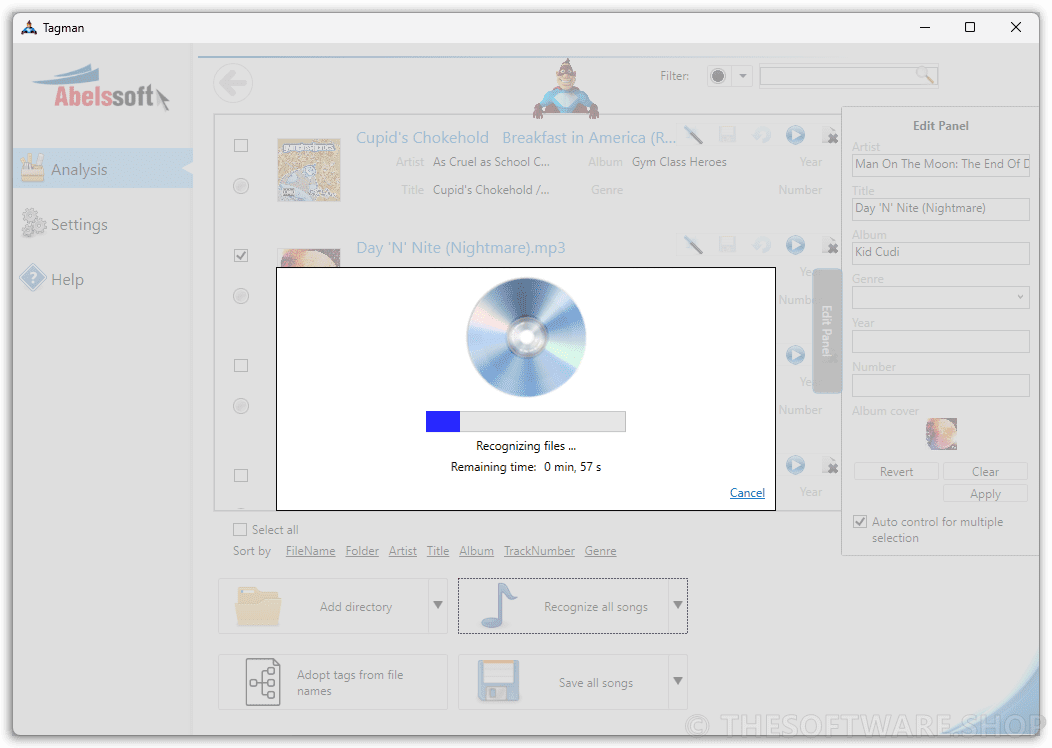This screenshot has width=1052, height=748.
Task: Click the Tagman app icon in title bar
Action: (x=29, y=28)
